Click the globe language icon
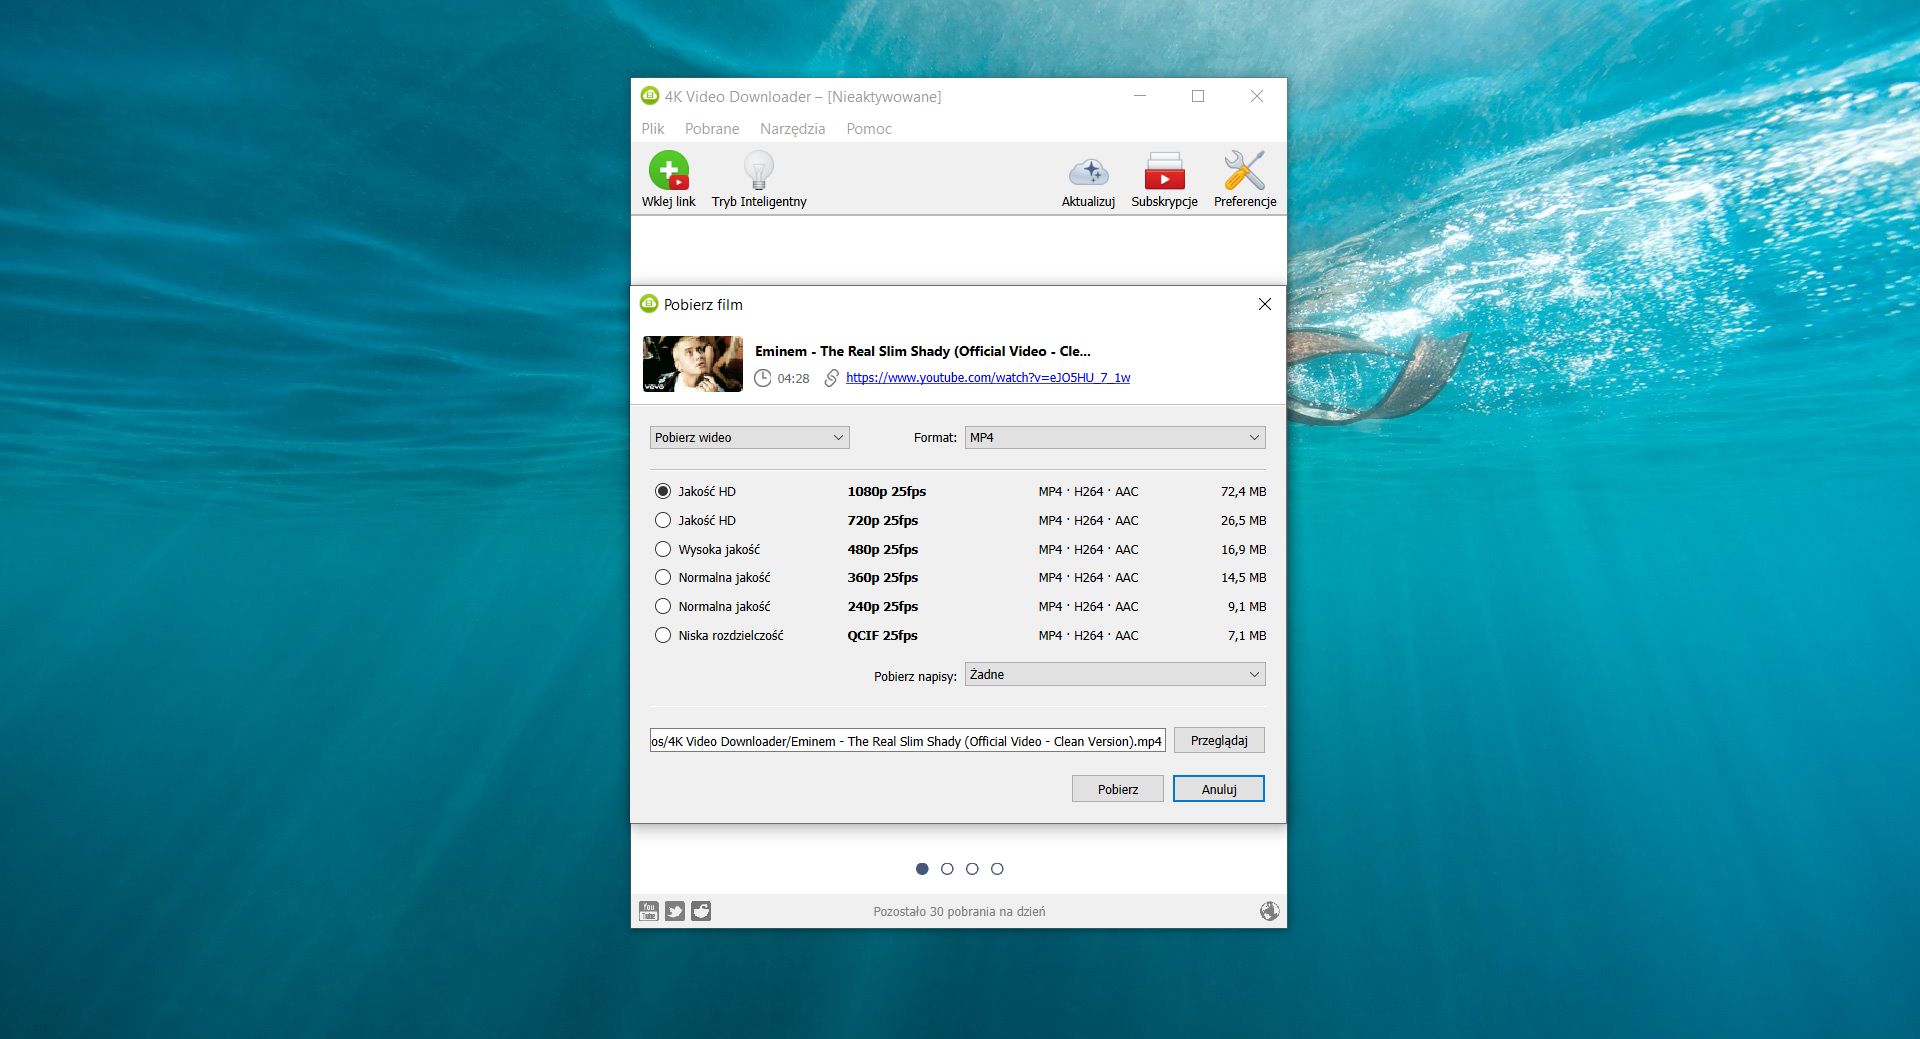1920x1039 pixels. tap(1268, 911)
